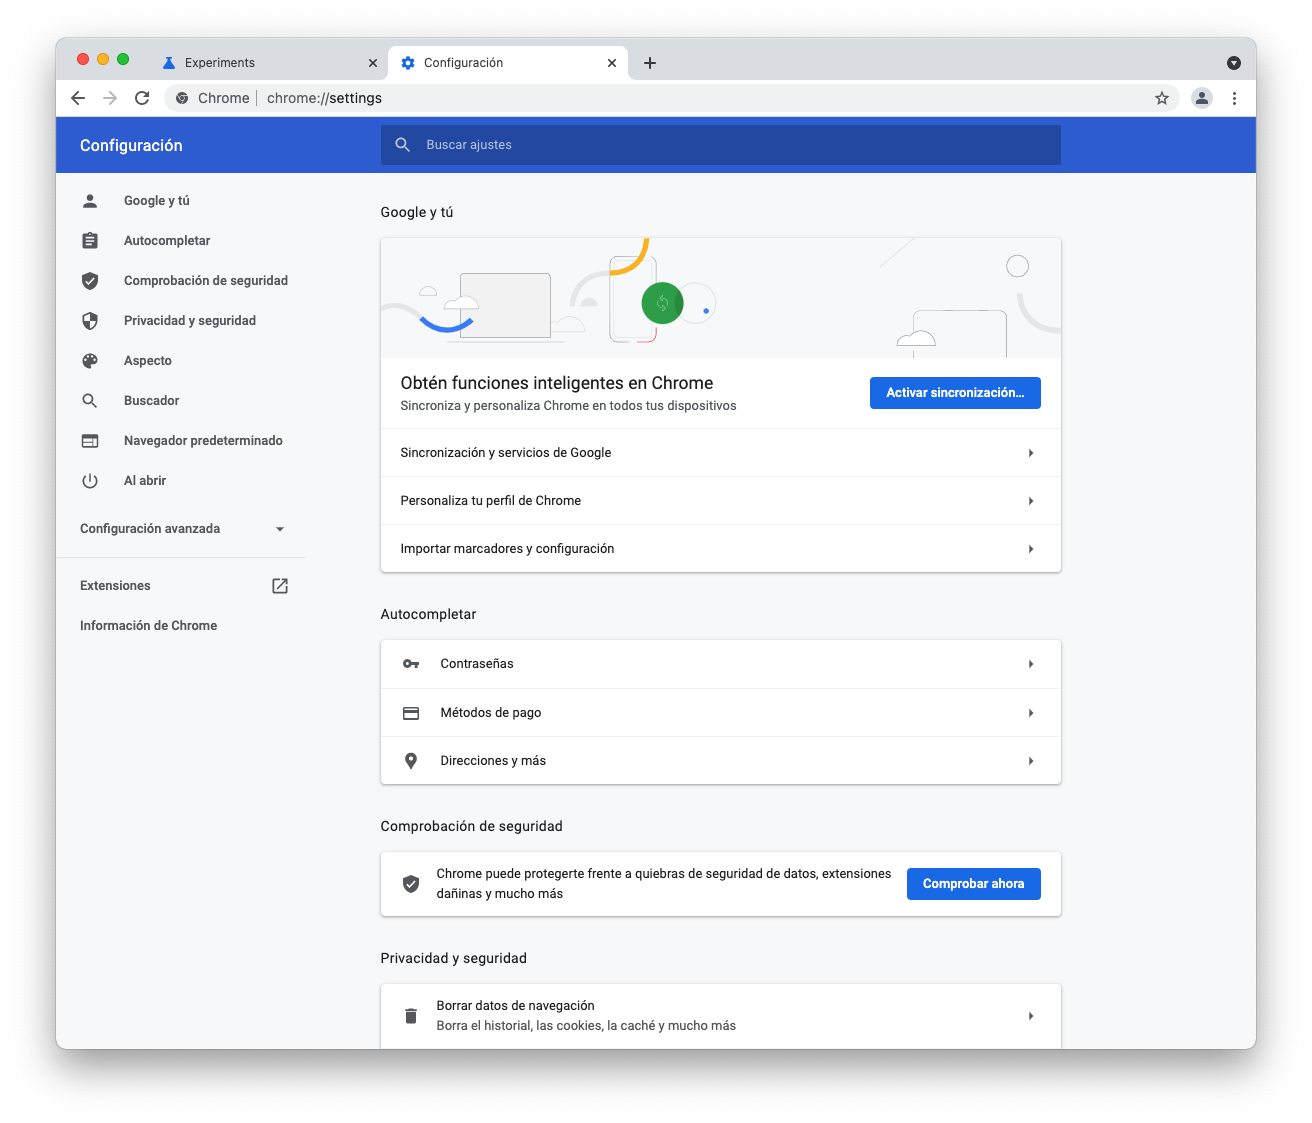
Task: Click the credit card icon beside Métodos de pago
Action: [411, 713]
